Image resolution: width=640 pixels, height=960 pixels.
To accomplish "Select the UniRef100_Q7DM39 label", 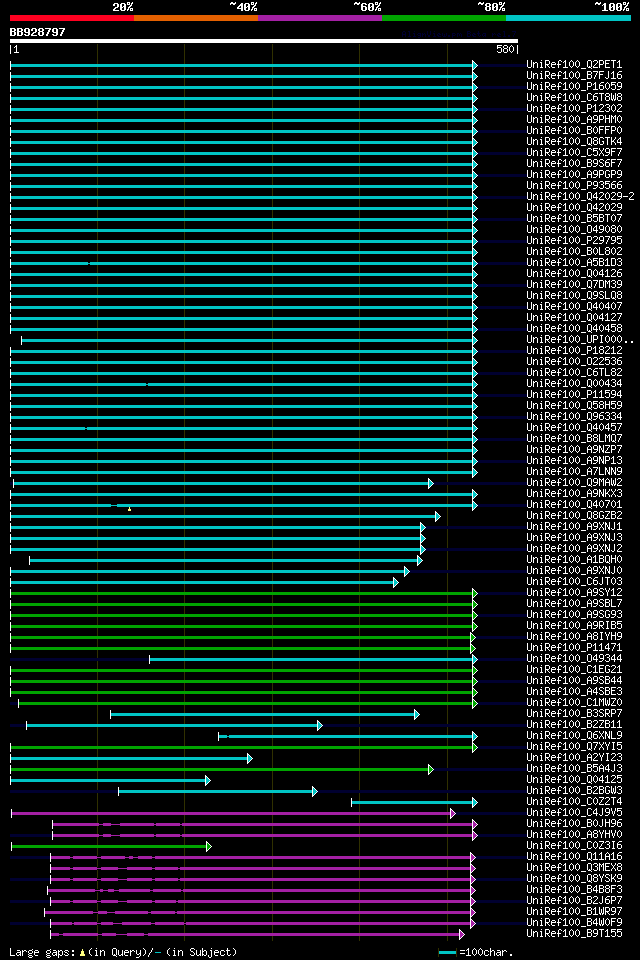I will (574, 285).
